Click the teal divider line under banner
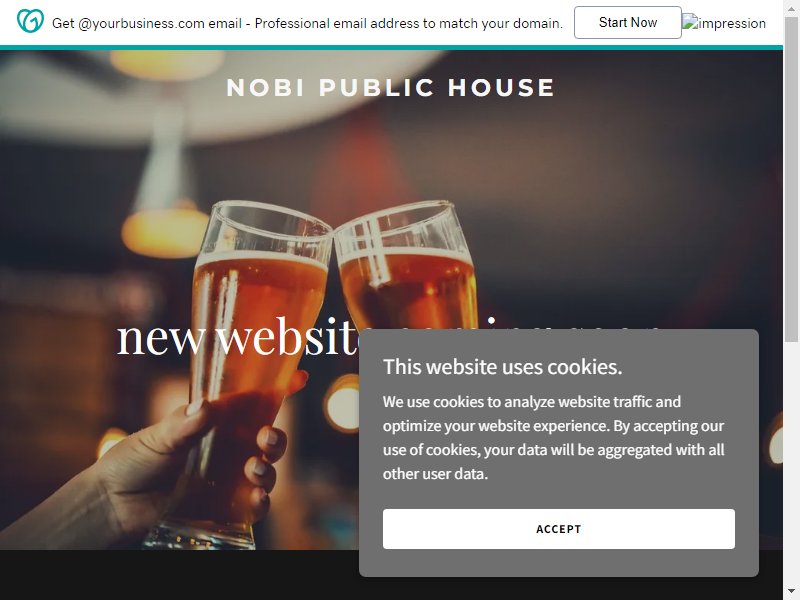800x600 pixels. point(391,47)
